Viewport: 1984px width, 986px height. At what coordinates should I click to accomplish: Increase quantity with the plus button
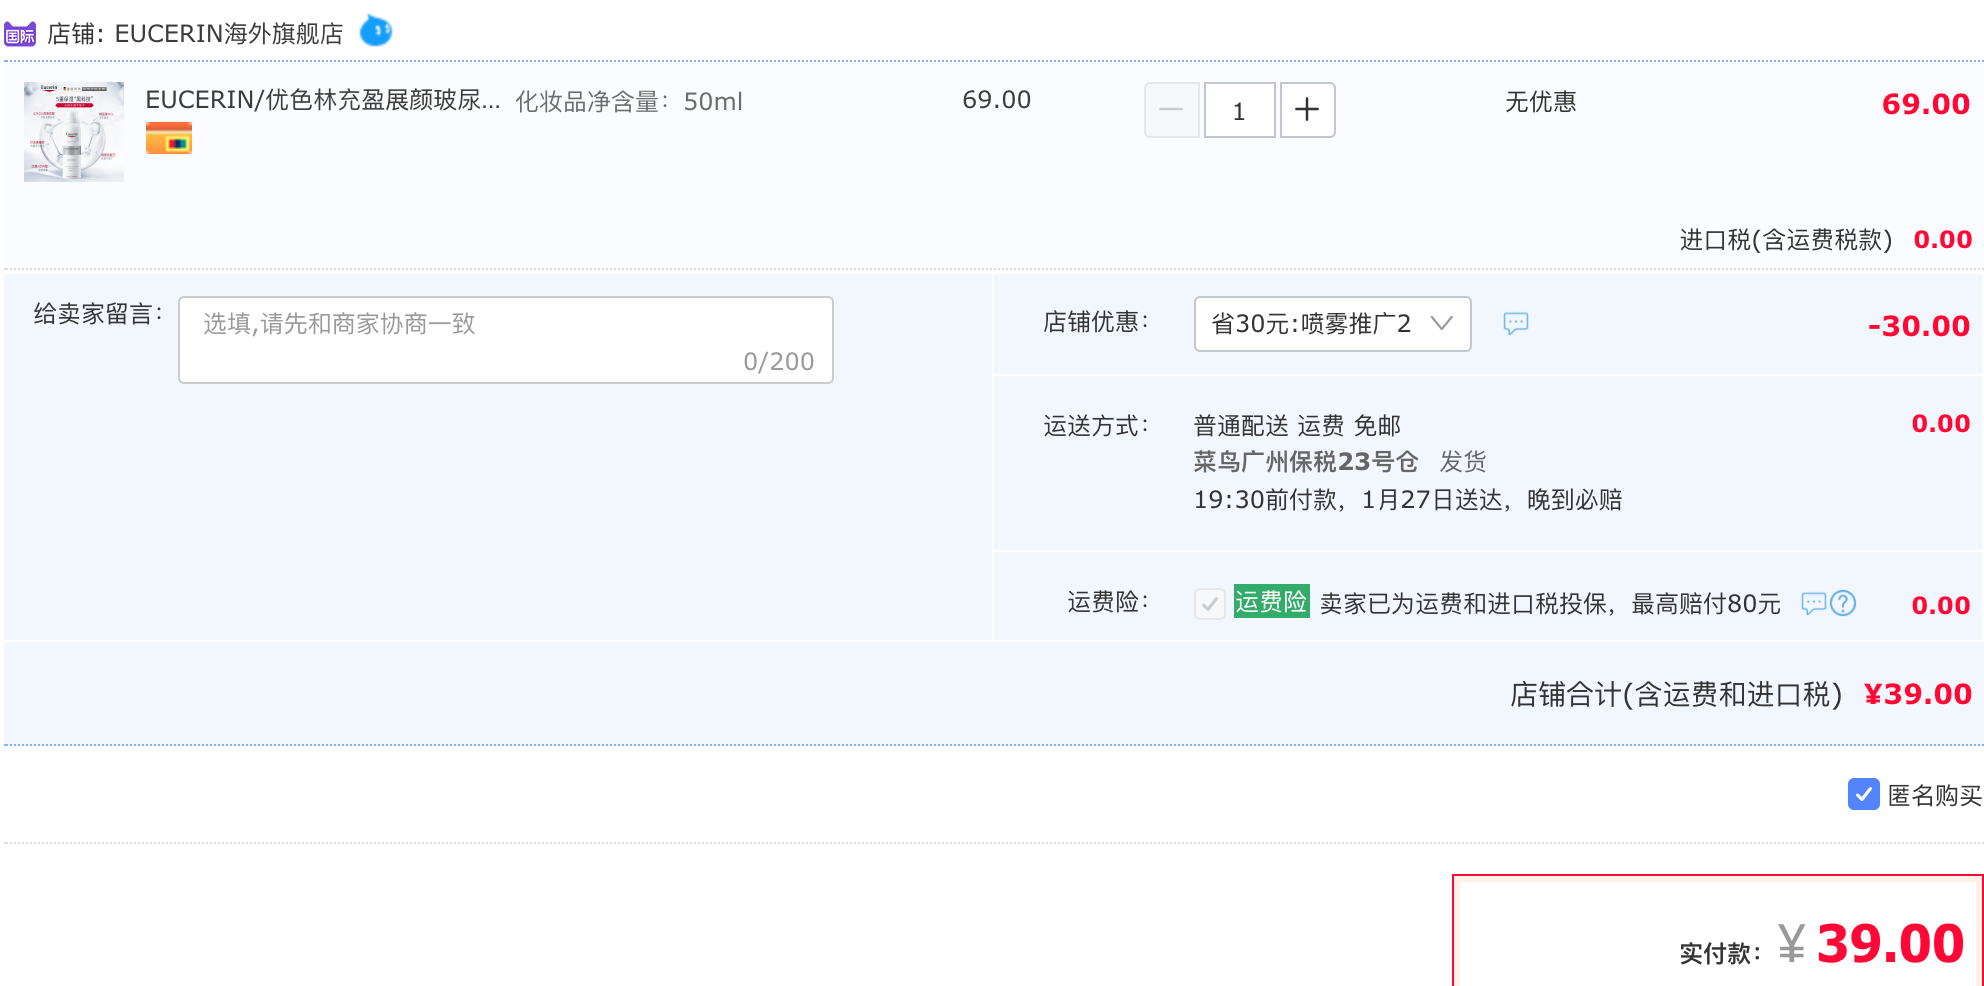tap(1308, 110)
